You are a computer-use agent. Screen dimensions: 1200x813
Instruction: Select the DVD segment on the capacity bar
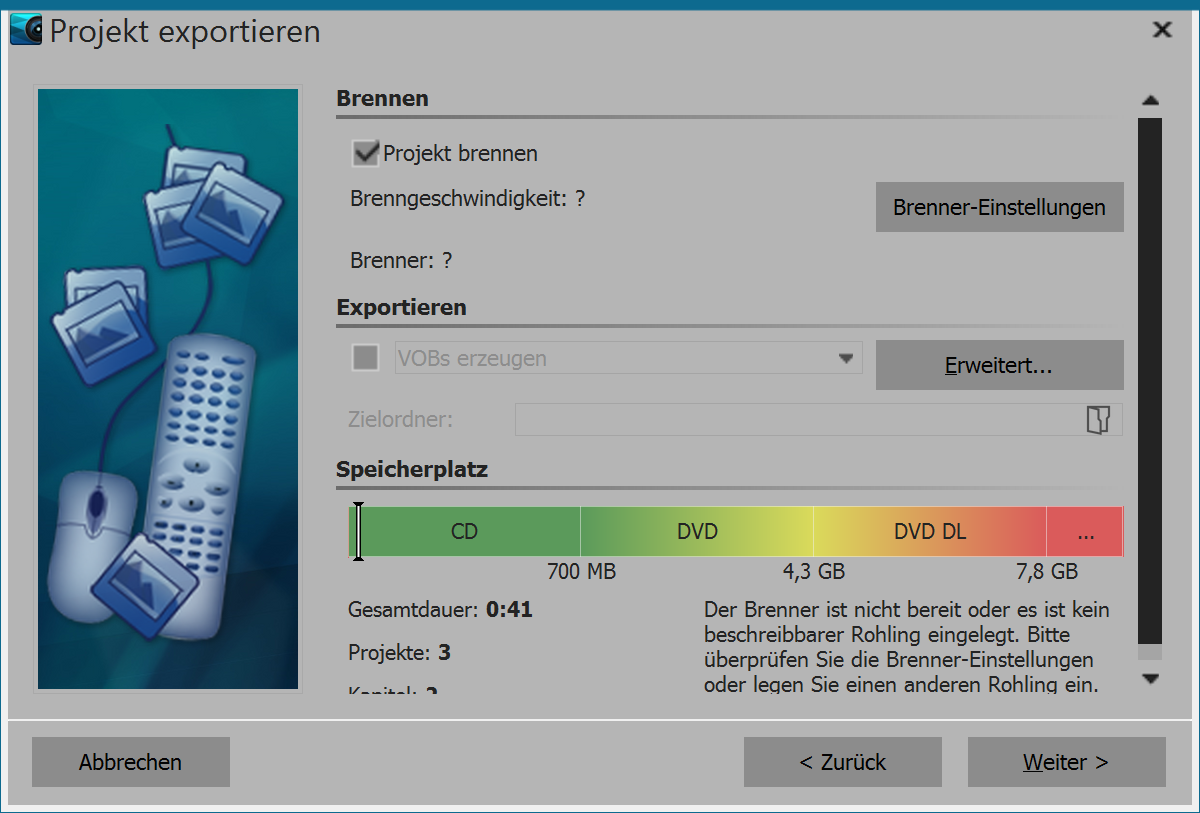click(697, 531)
